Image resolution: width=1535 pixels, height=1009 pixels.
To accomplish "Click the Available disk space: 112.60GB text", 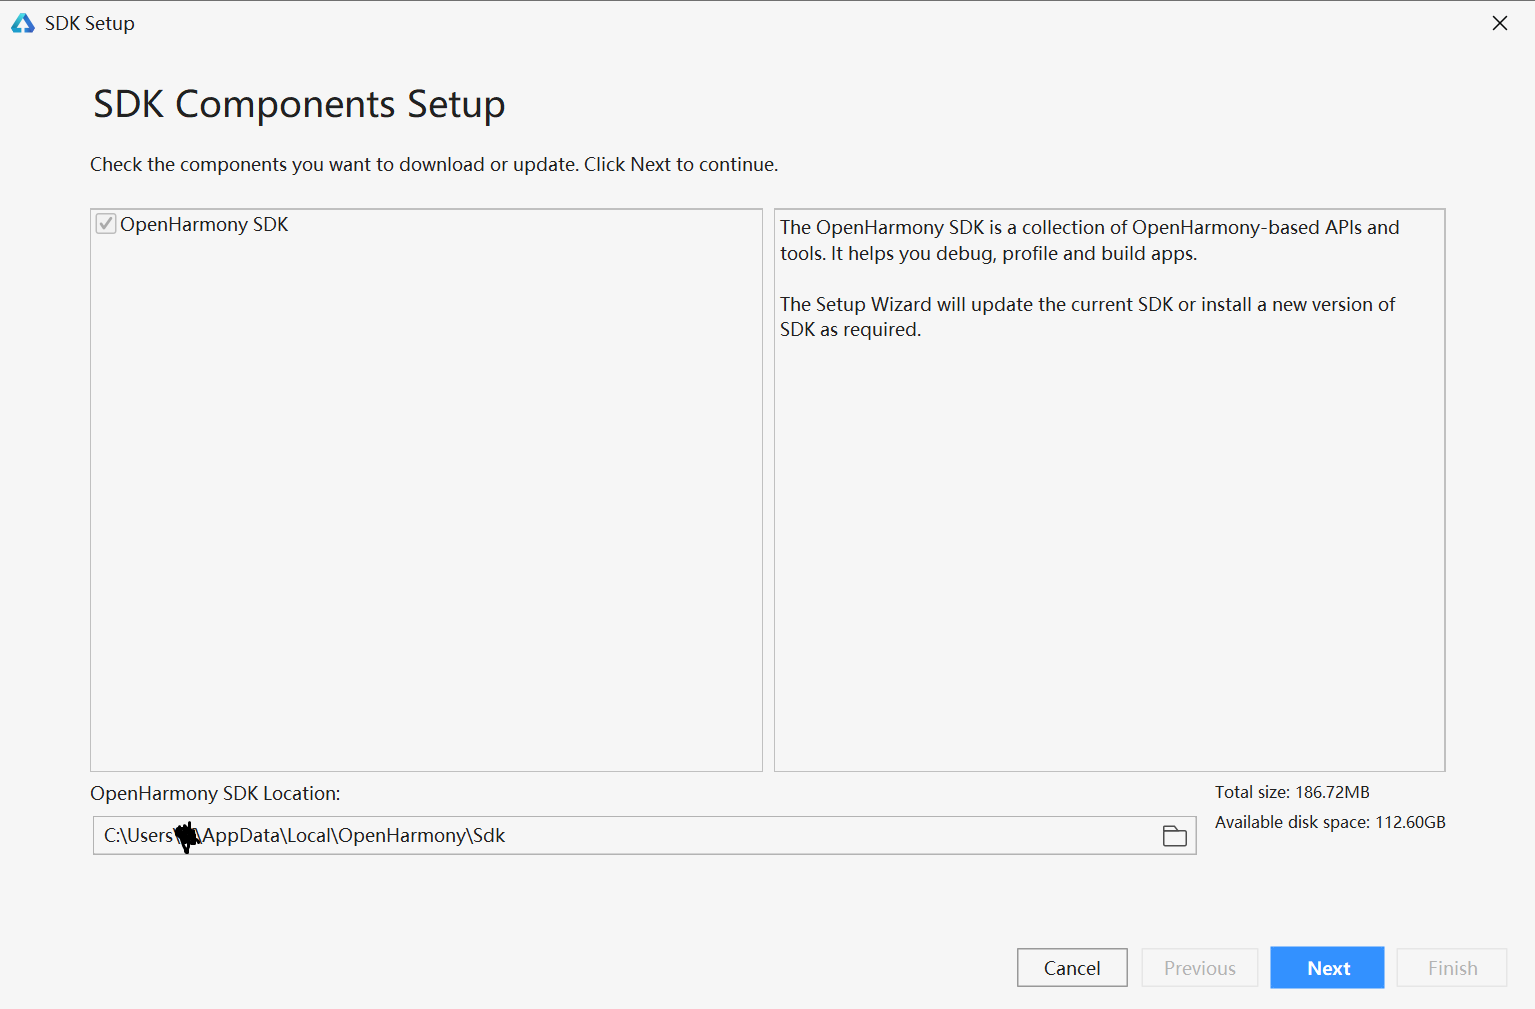I will tap(1330, 822).
